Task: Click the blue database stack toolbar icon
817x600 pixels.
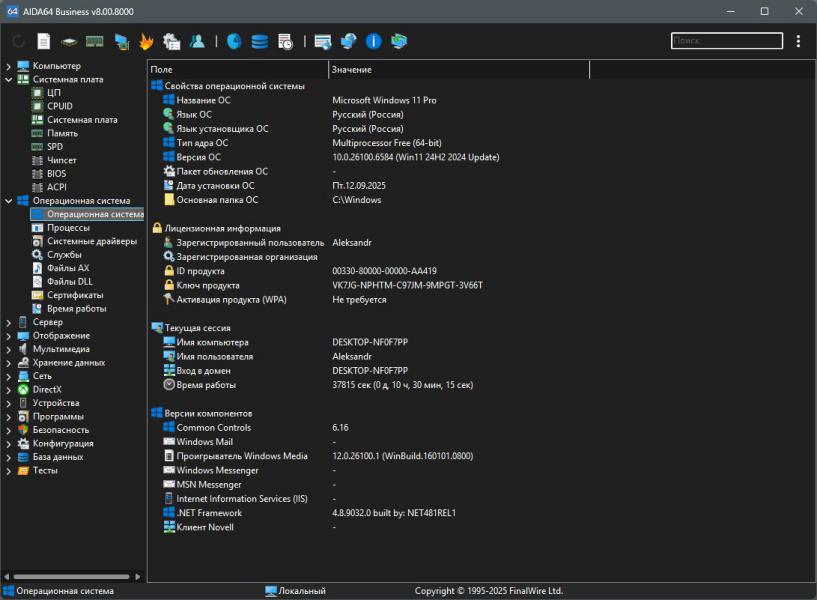Action: pos(259,41)
